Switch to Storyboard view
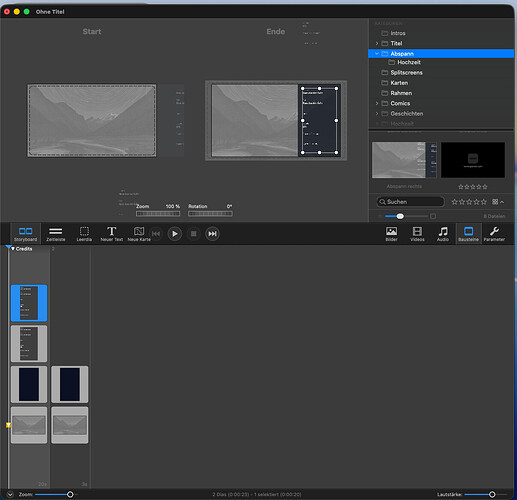517x500 pixels. pyautogui.click(x=25, y=234)
